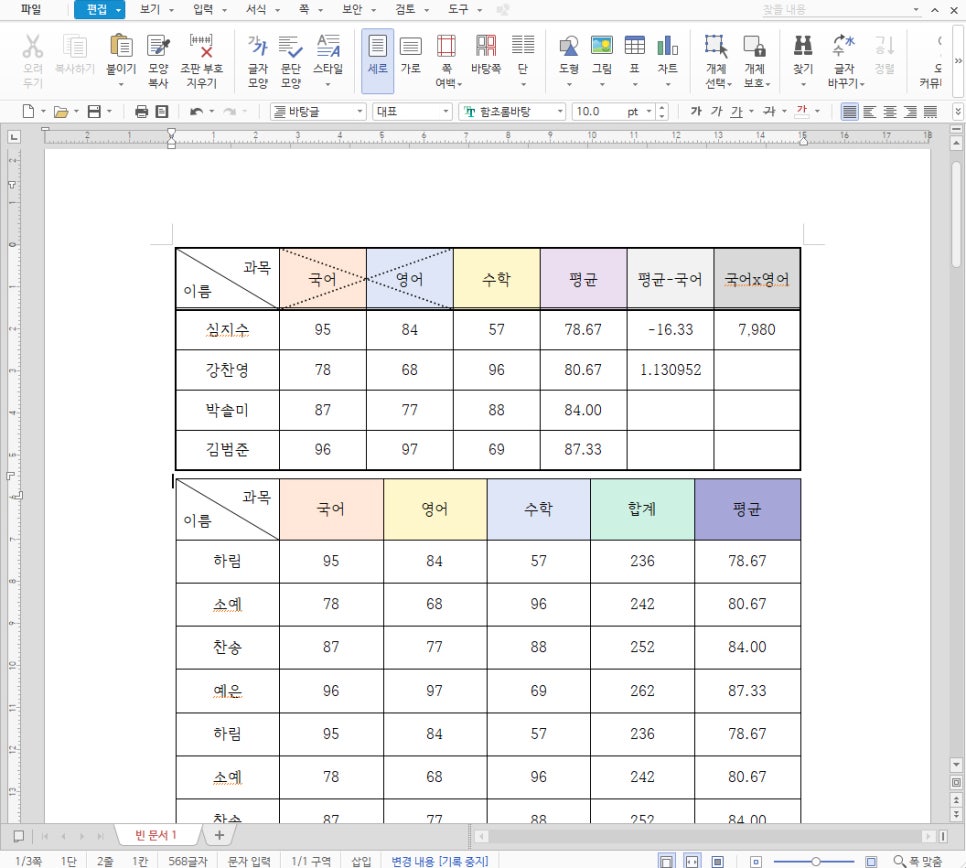The image size is (966, 868).
Task: Open 찾기 find binoculars icon
Action: click(x=803, y=47)
